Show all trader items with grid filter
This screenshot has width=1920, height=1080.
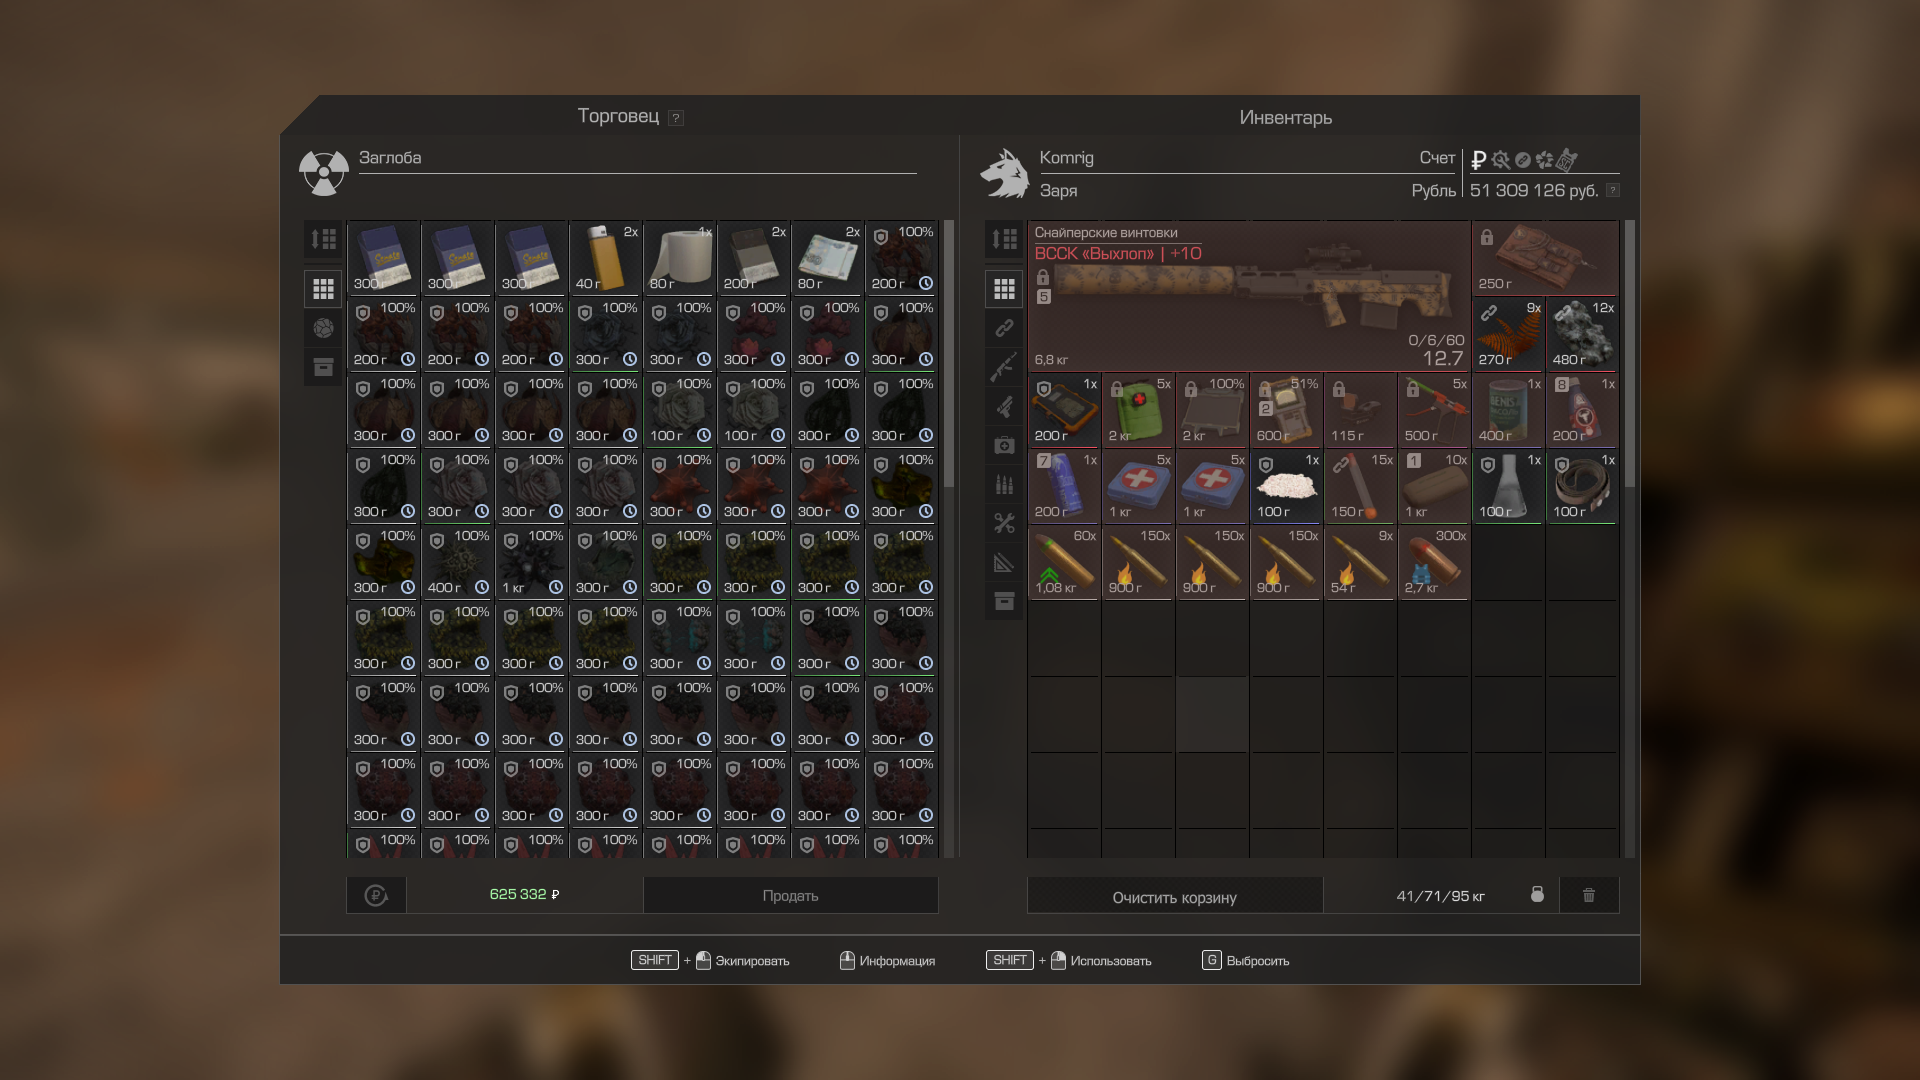click(x=323, y=289)
